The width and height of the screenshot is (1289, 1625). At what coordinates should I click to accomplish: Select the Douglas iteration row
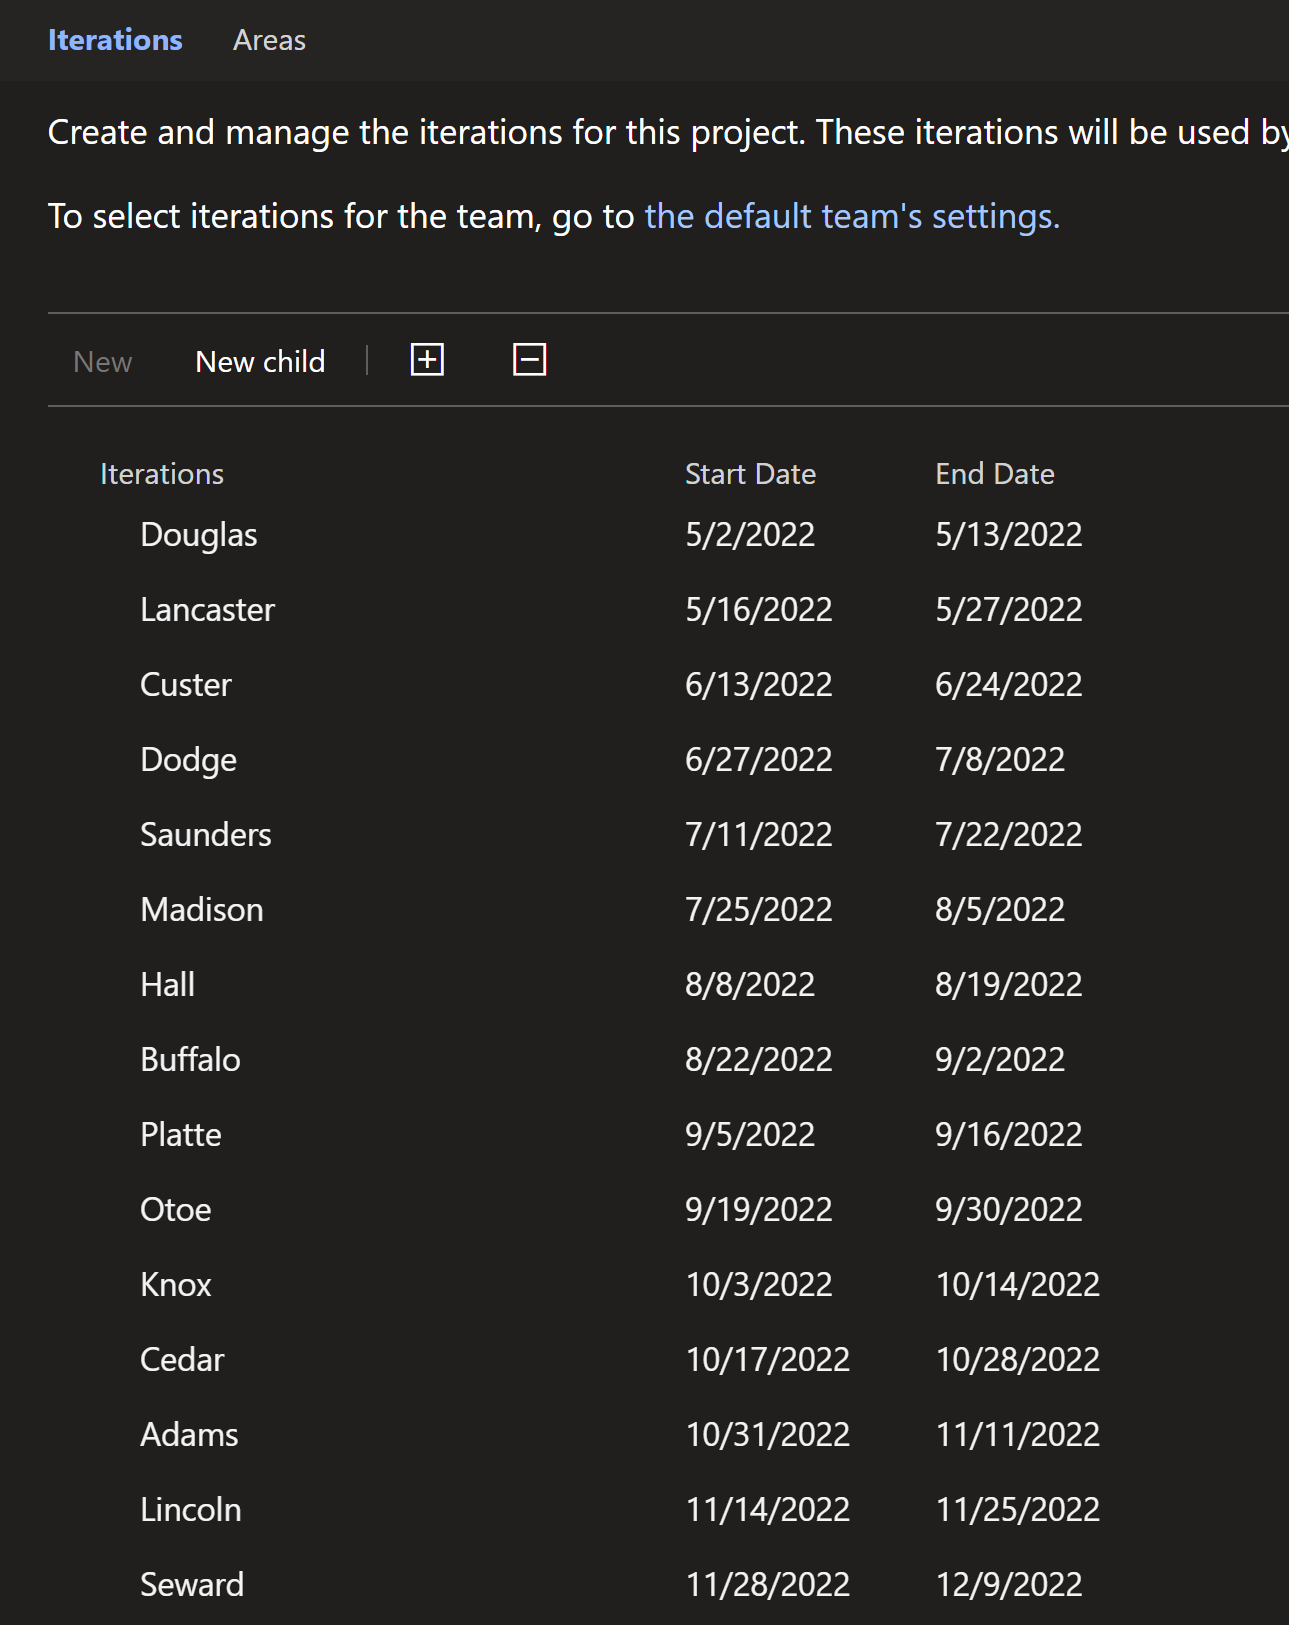point(199,535)
